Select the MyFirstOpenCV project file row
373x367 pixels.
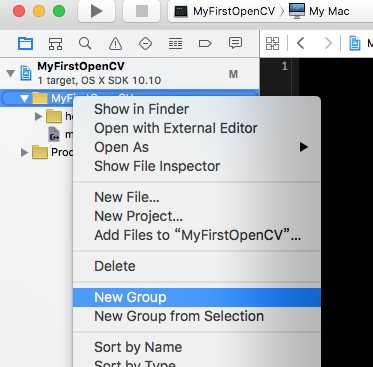pos(129,73)
